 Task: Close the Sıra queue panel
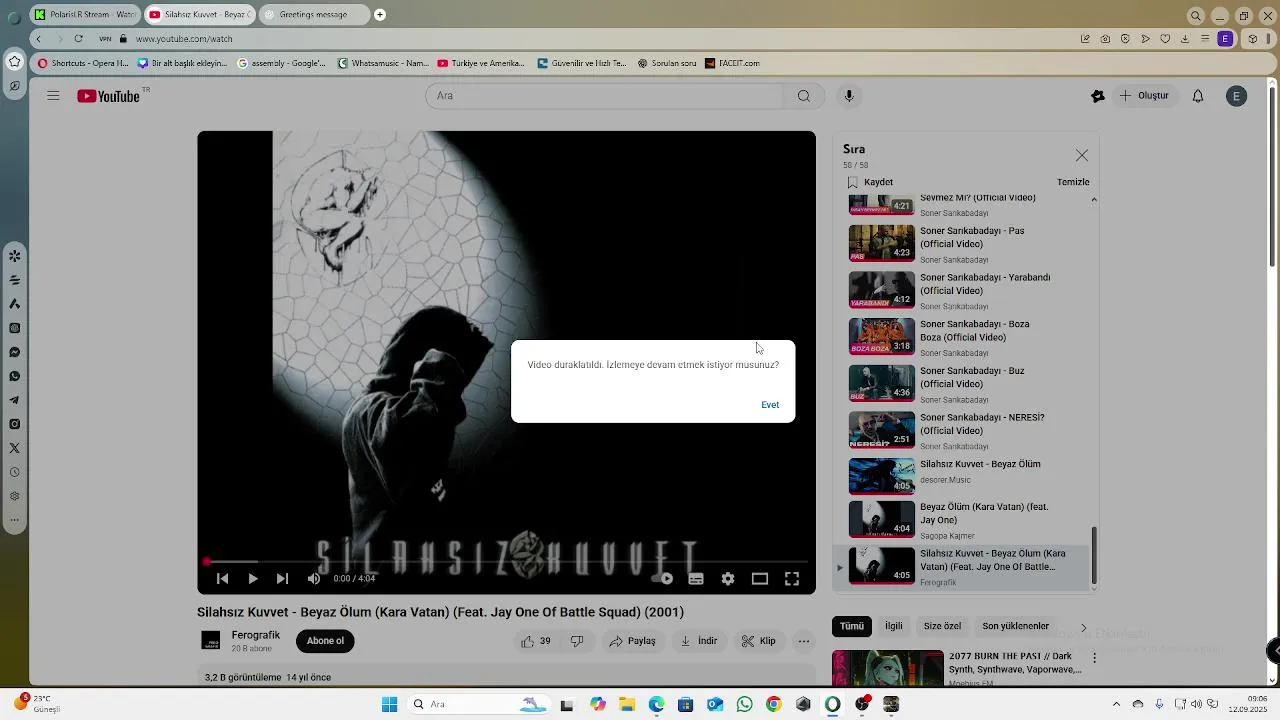1082,155
